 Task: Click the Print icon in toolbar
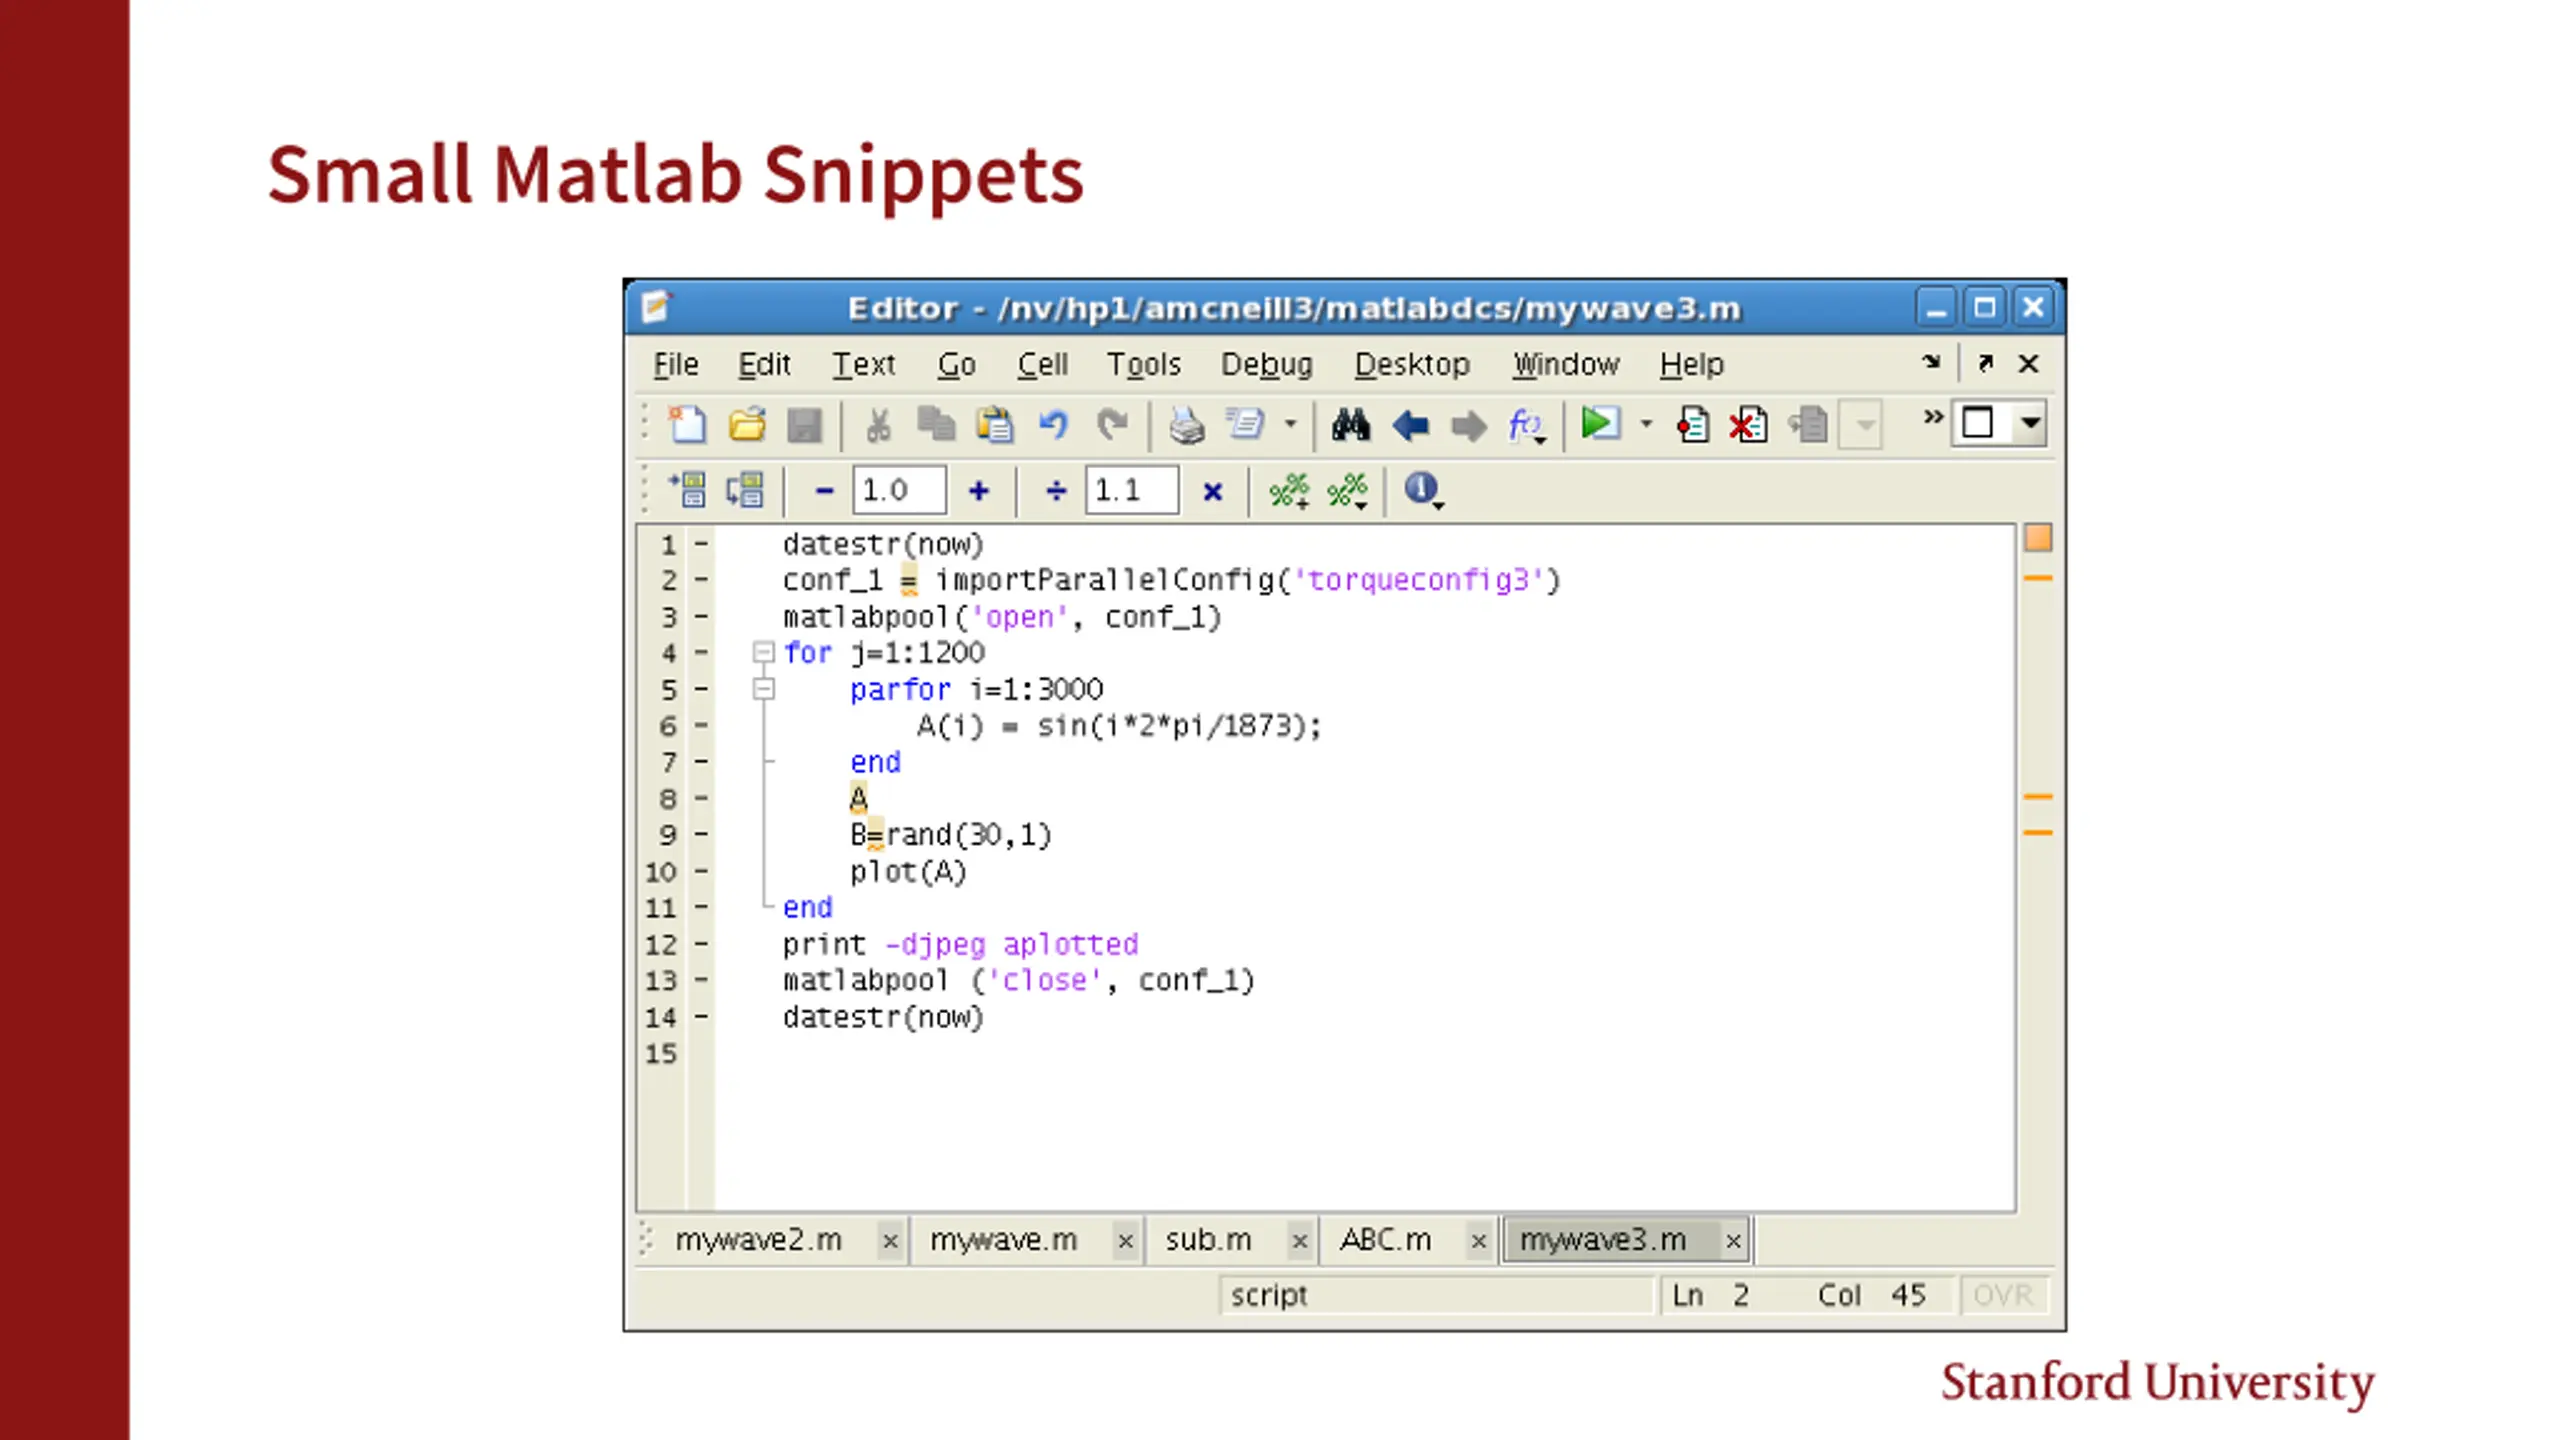1186,425
